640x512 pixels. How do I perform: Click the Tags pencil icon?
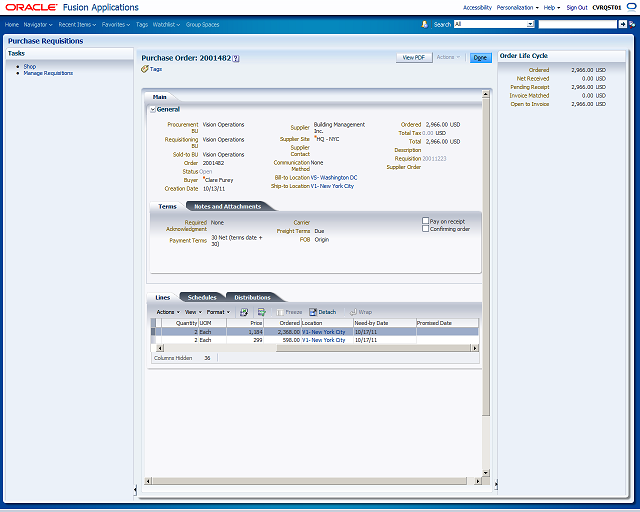click(x=144, y=69)
